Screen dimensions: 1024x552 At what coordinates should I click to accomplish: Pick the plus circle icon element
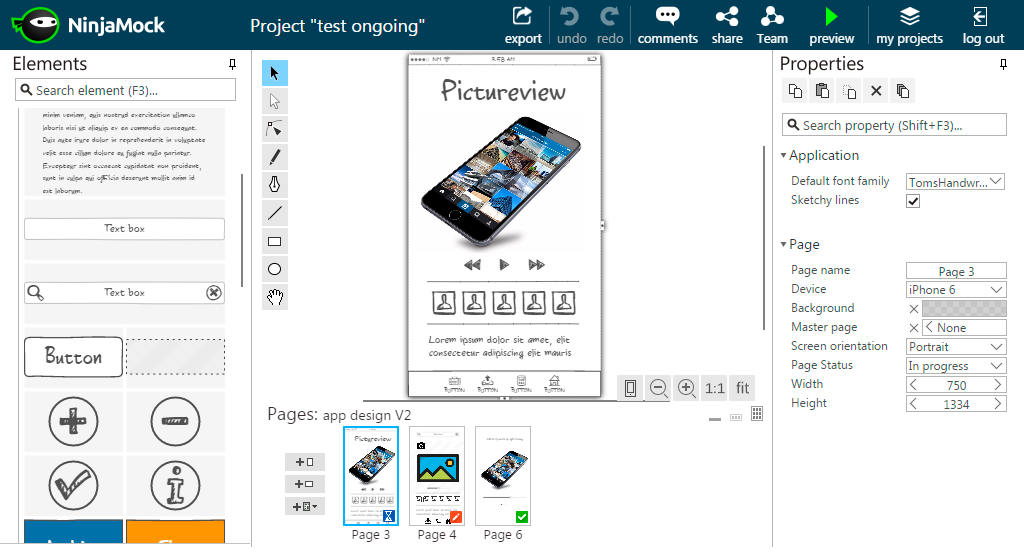coord(73,421)
